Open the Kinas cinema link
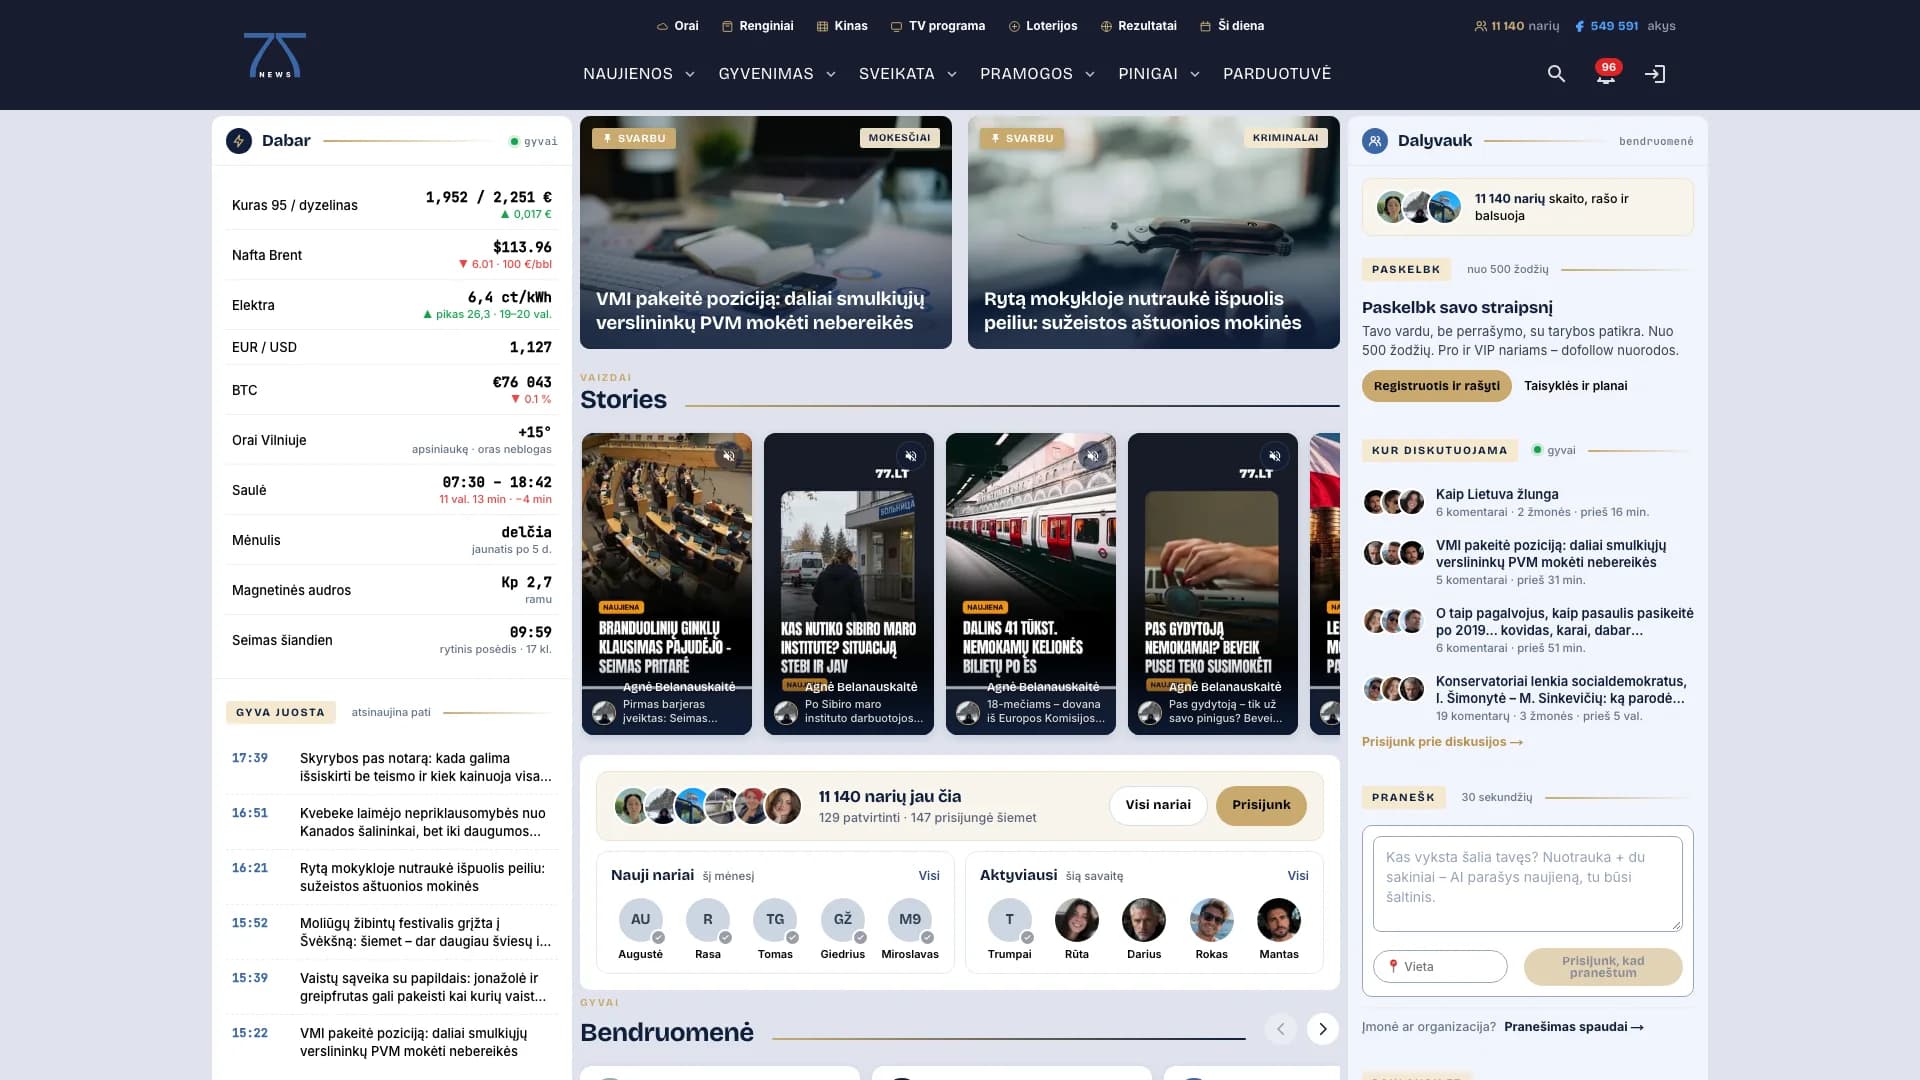Screen dimensions: 1920x1080 (842, 26)
